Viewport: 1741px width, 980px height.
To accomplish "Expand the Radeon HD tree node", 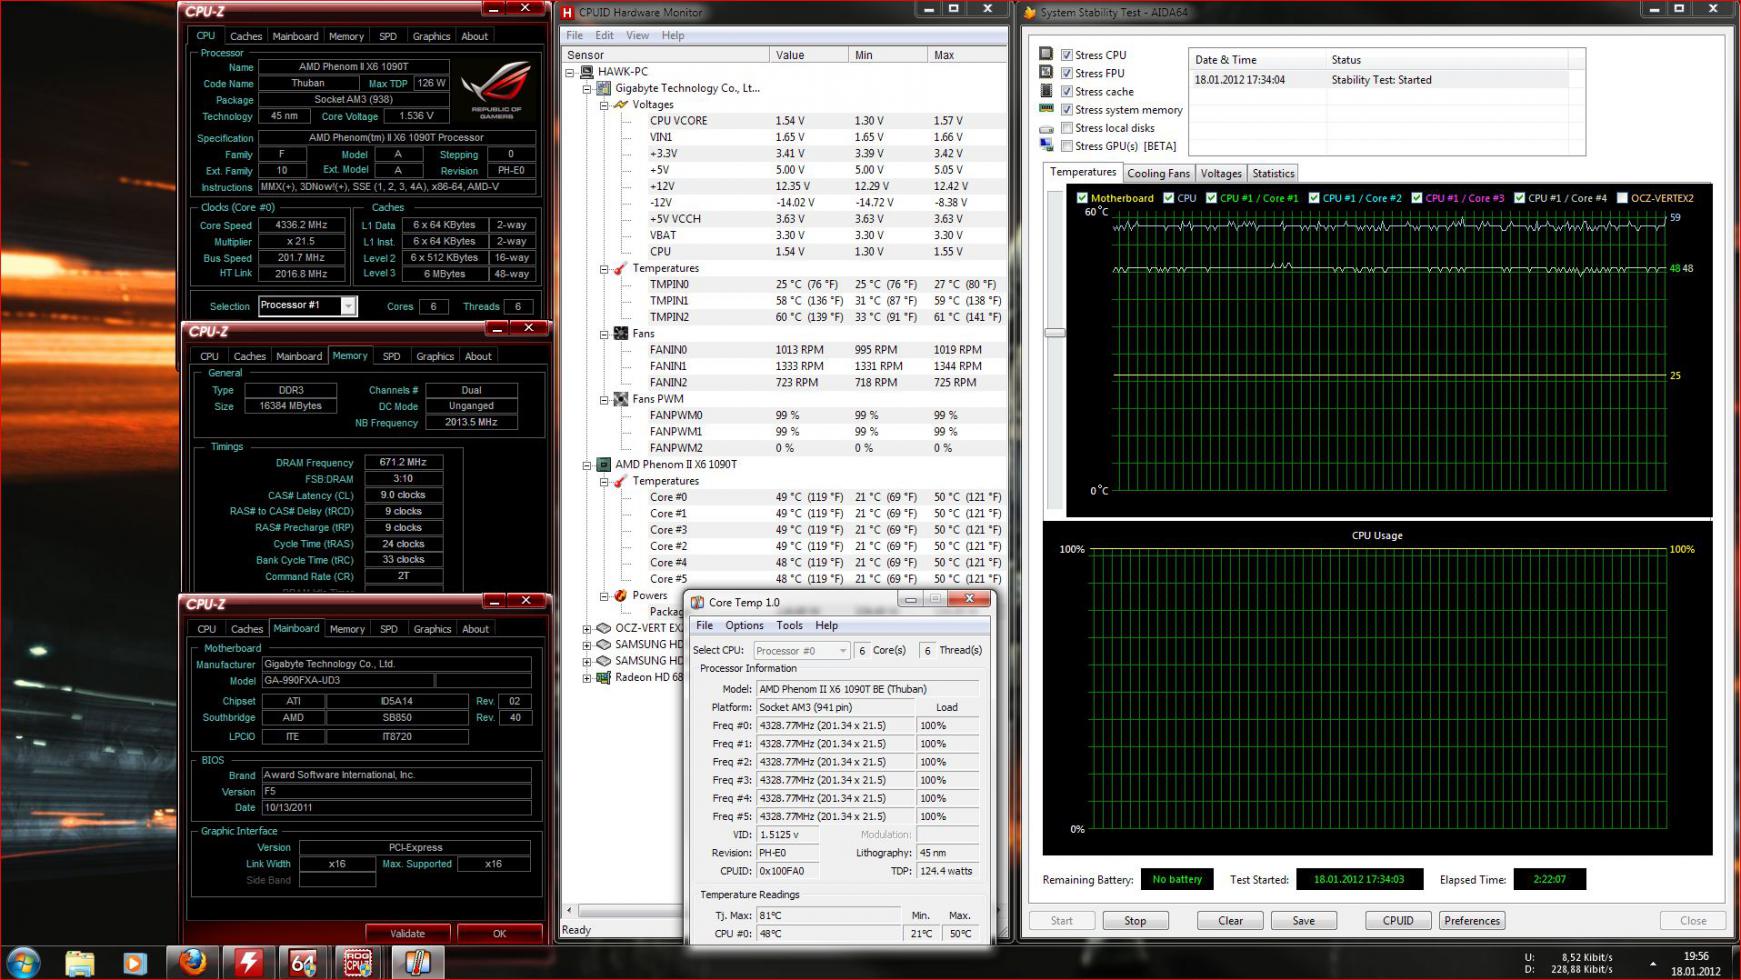I will click(587, 678).
